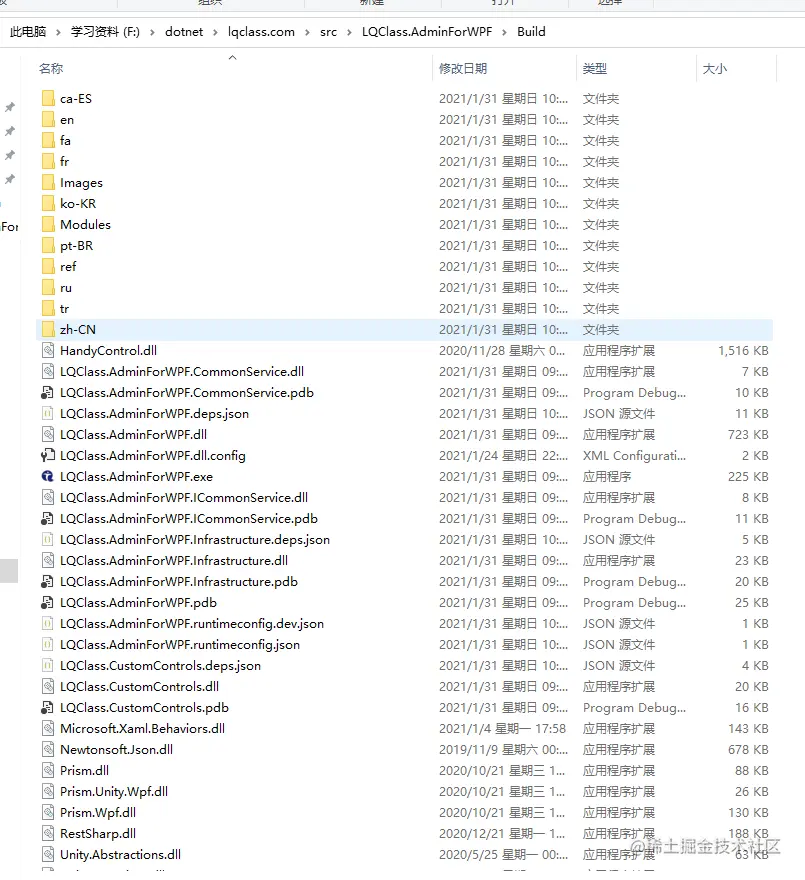Click the zh-CN folder icon

tap(48, 329)
